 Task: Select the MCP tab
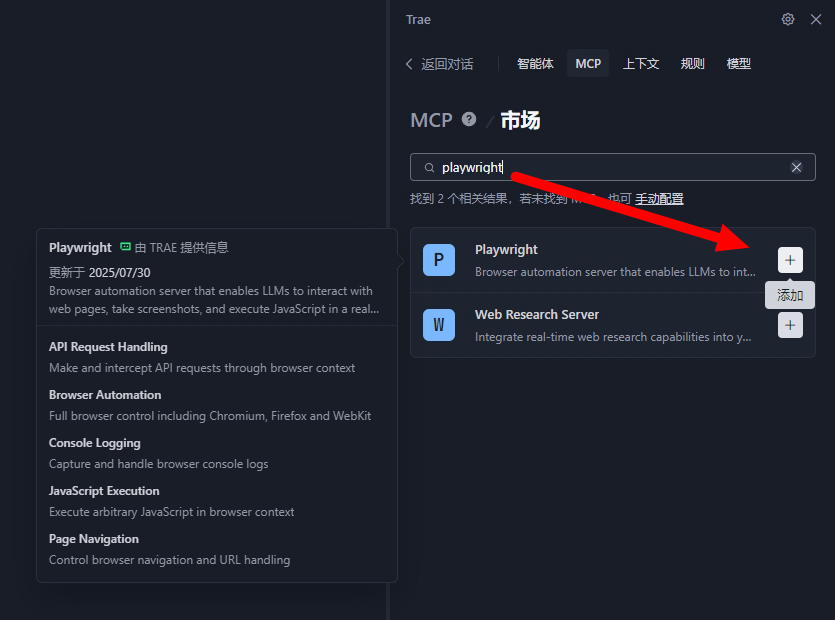(x=588, y=64)
